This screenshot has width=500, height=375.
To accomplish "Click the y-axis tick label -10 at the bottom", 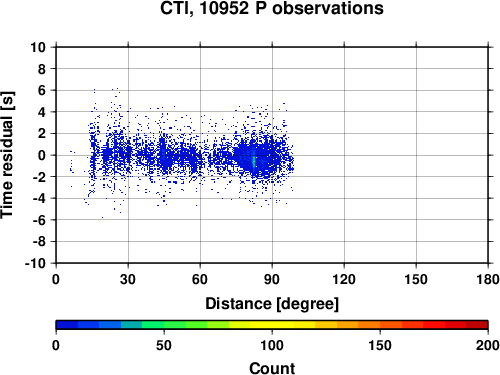I will [35, 263].
